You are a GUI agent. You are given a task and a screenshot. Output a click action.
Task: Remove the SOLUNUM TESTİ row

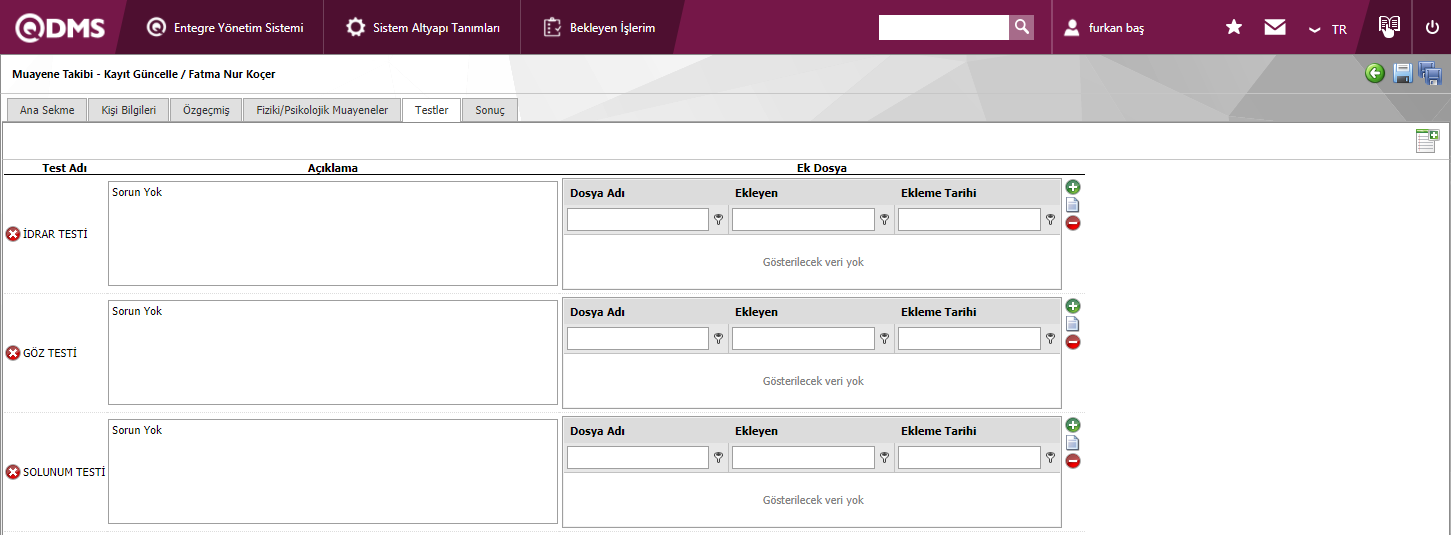pos(13,472)
